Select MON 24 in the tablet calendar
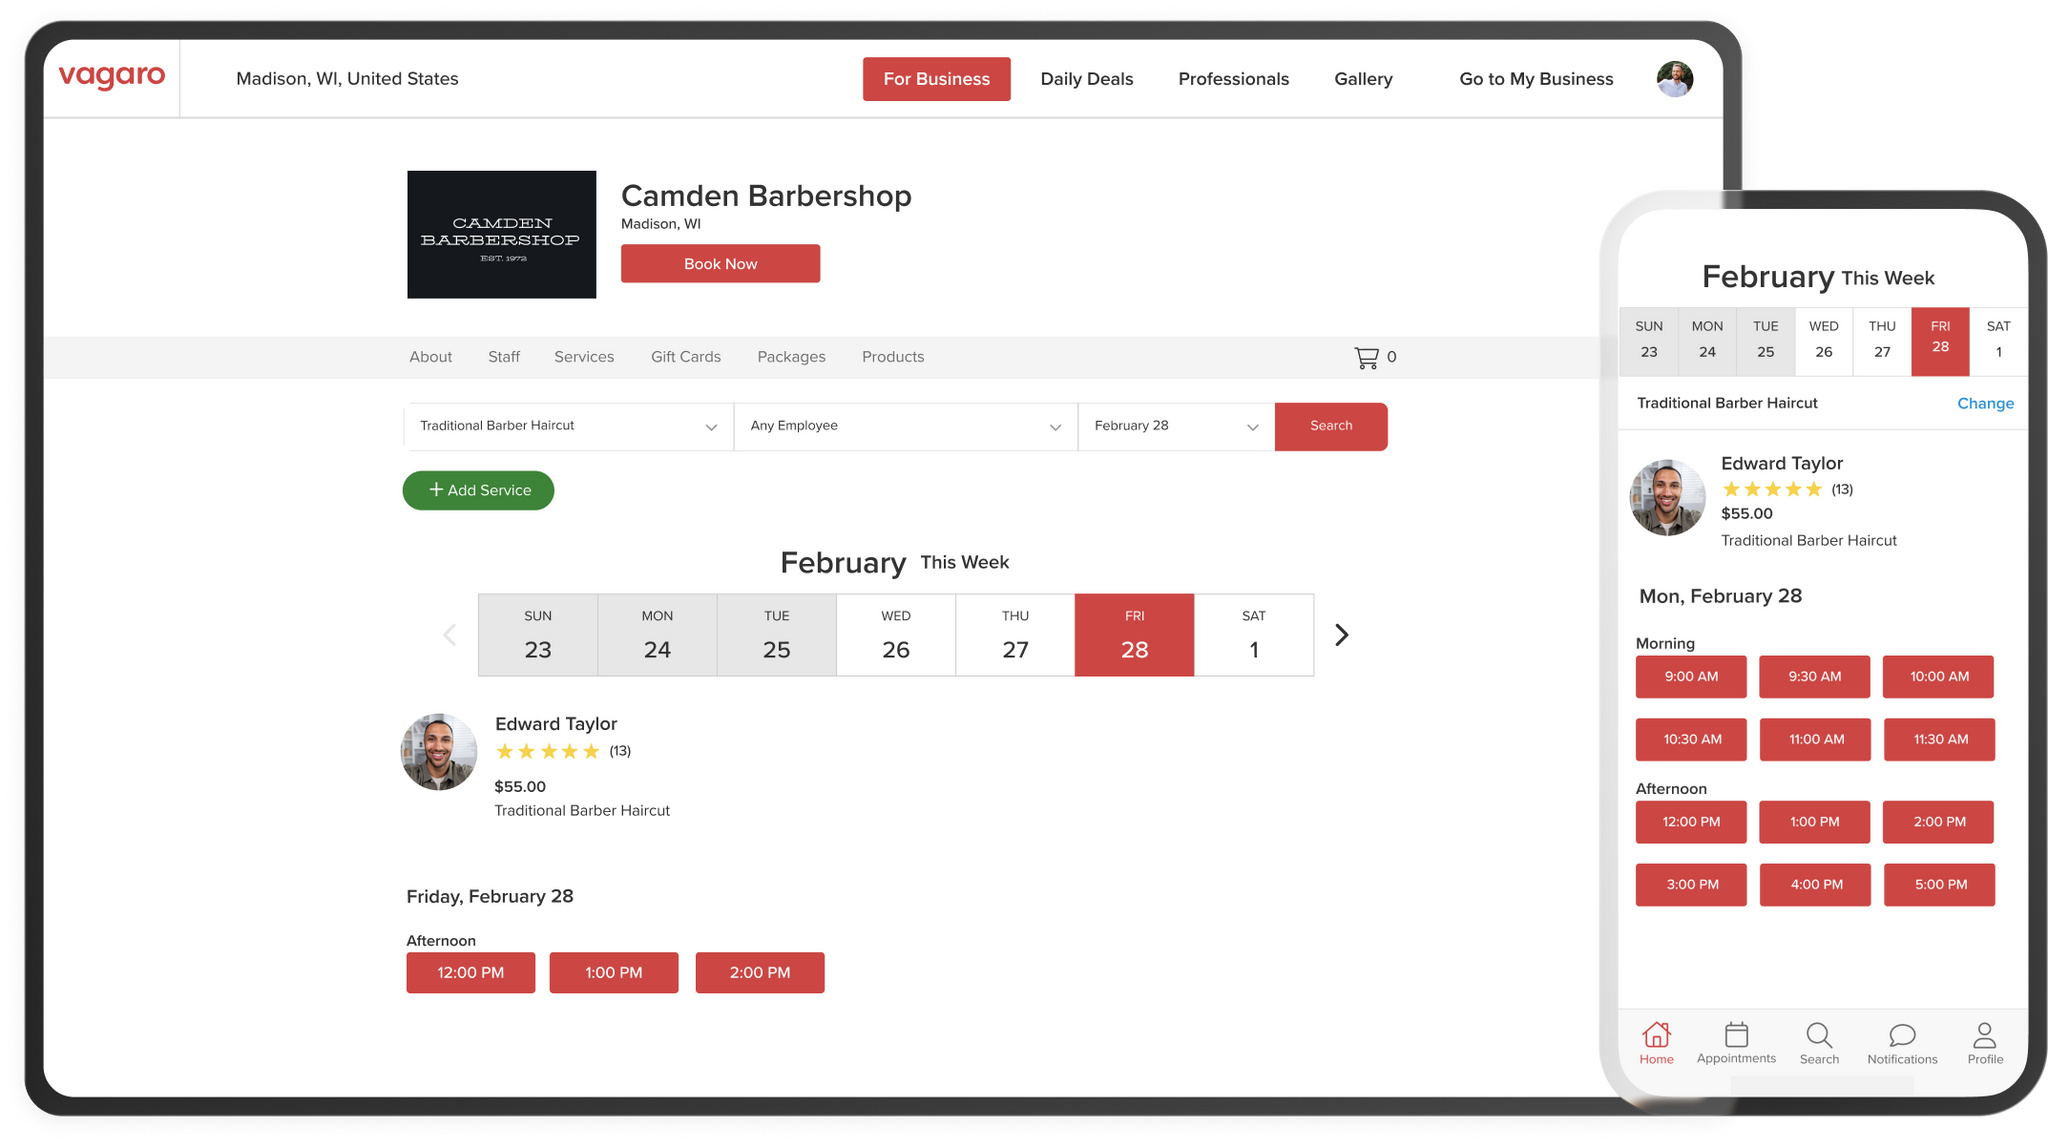This screenshot has height=1145, width=2048. 657,635
